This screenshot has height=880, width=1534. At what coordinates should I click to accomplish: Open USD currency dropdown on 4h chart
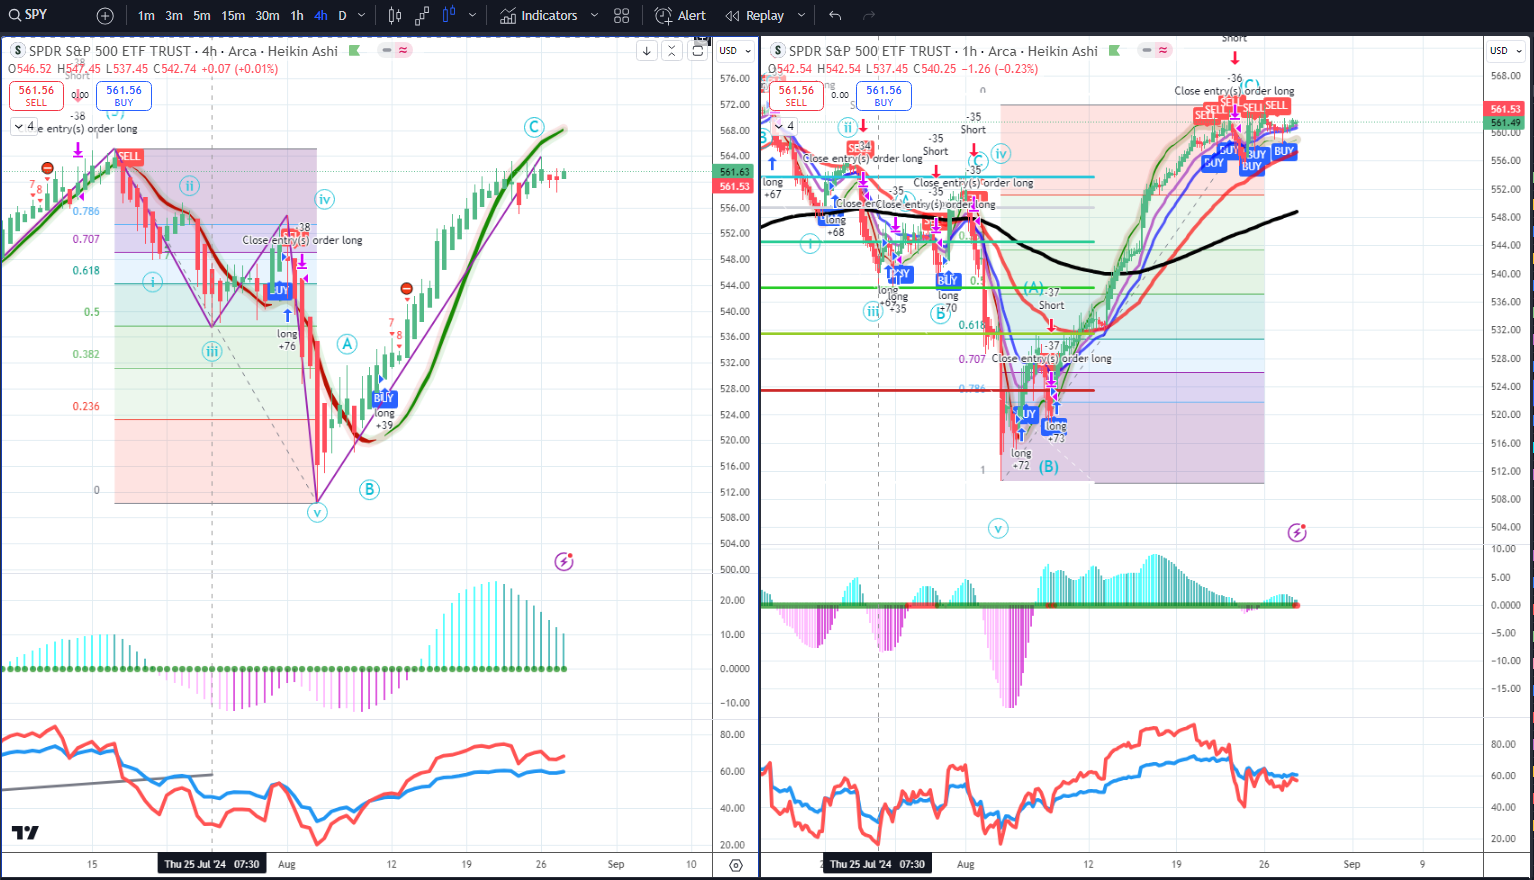pos(735,50)
